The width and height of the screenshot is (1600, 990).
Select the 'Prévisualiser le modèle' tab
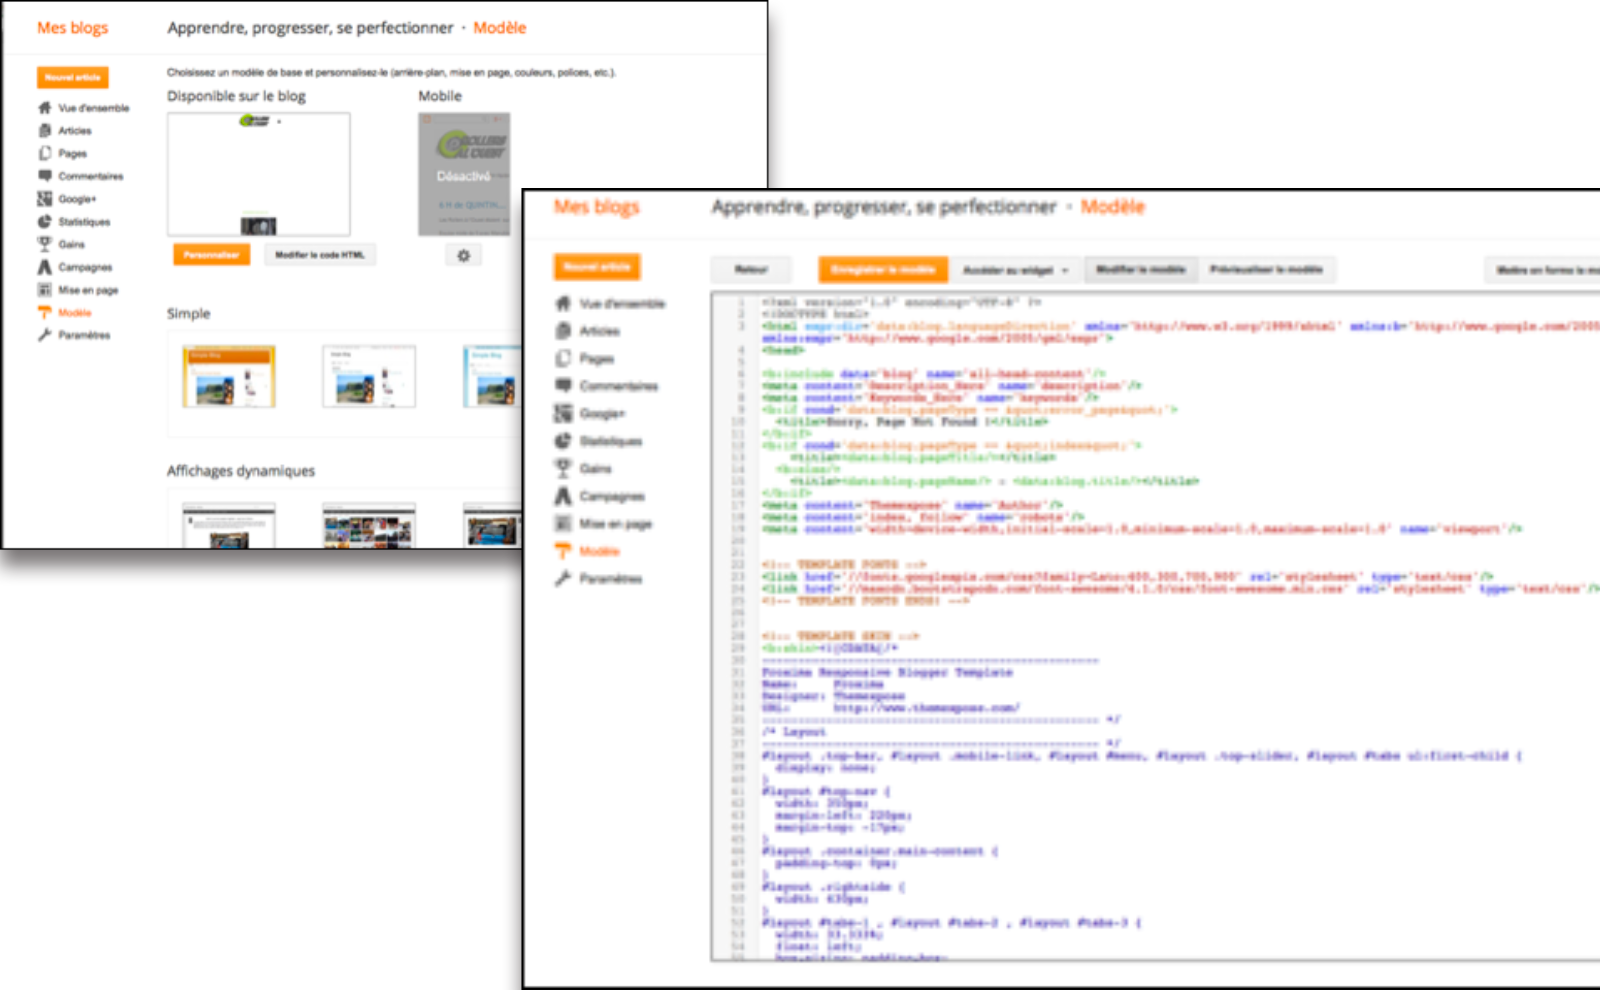click(1265, 270)
